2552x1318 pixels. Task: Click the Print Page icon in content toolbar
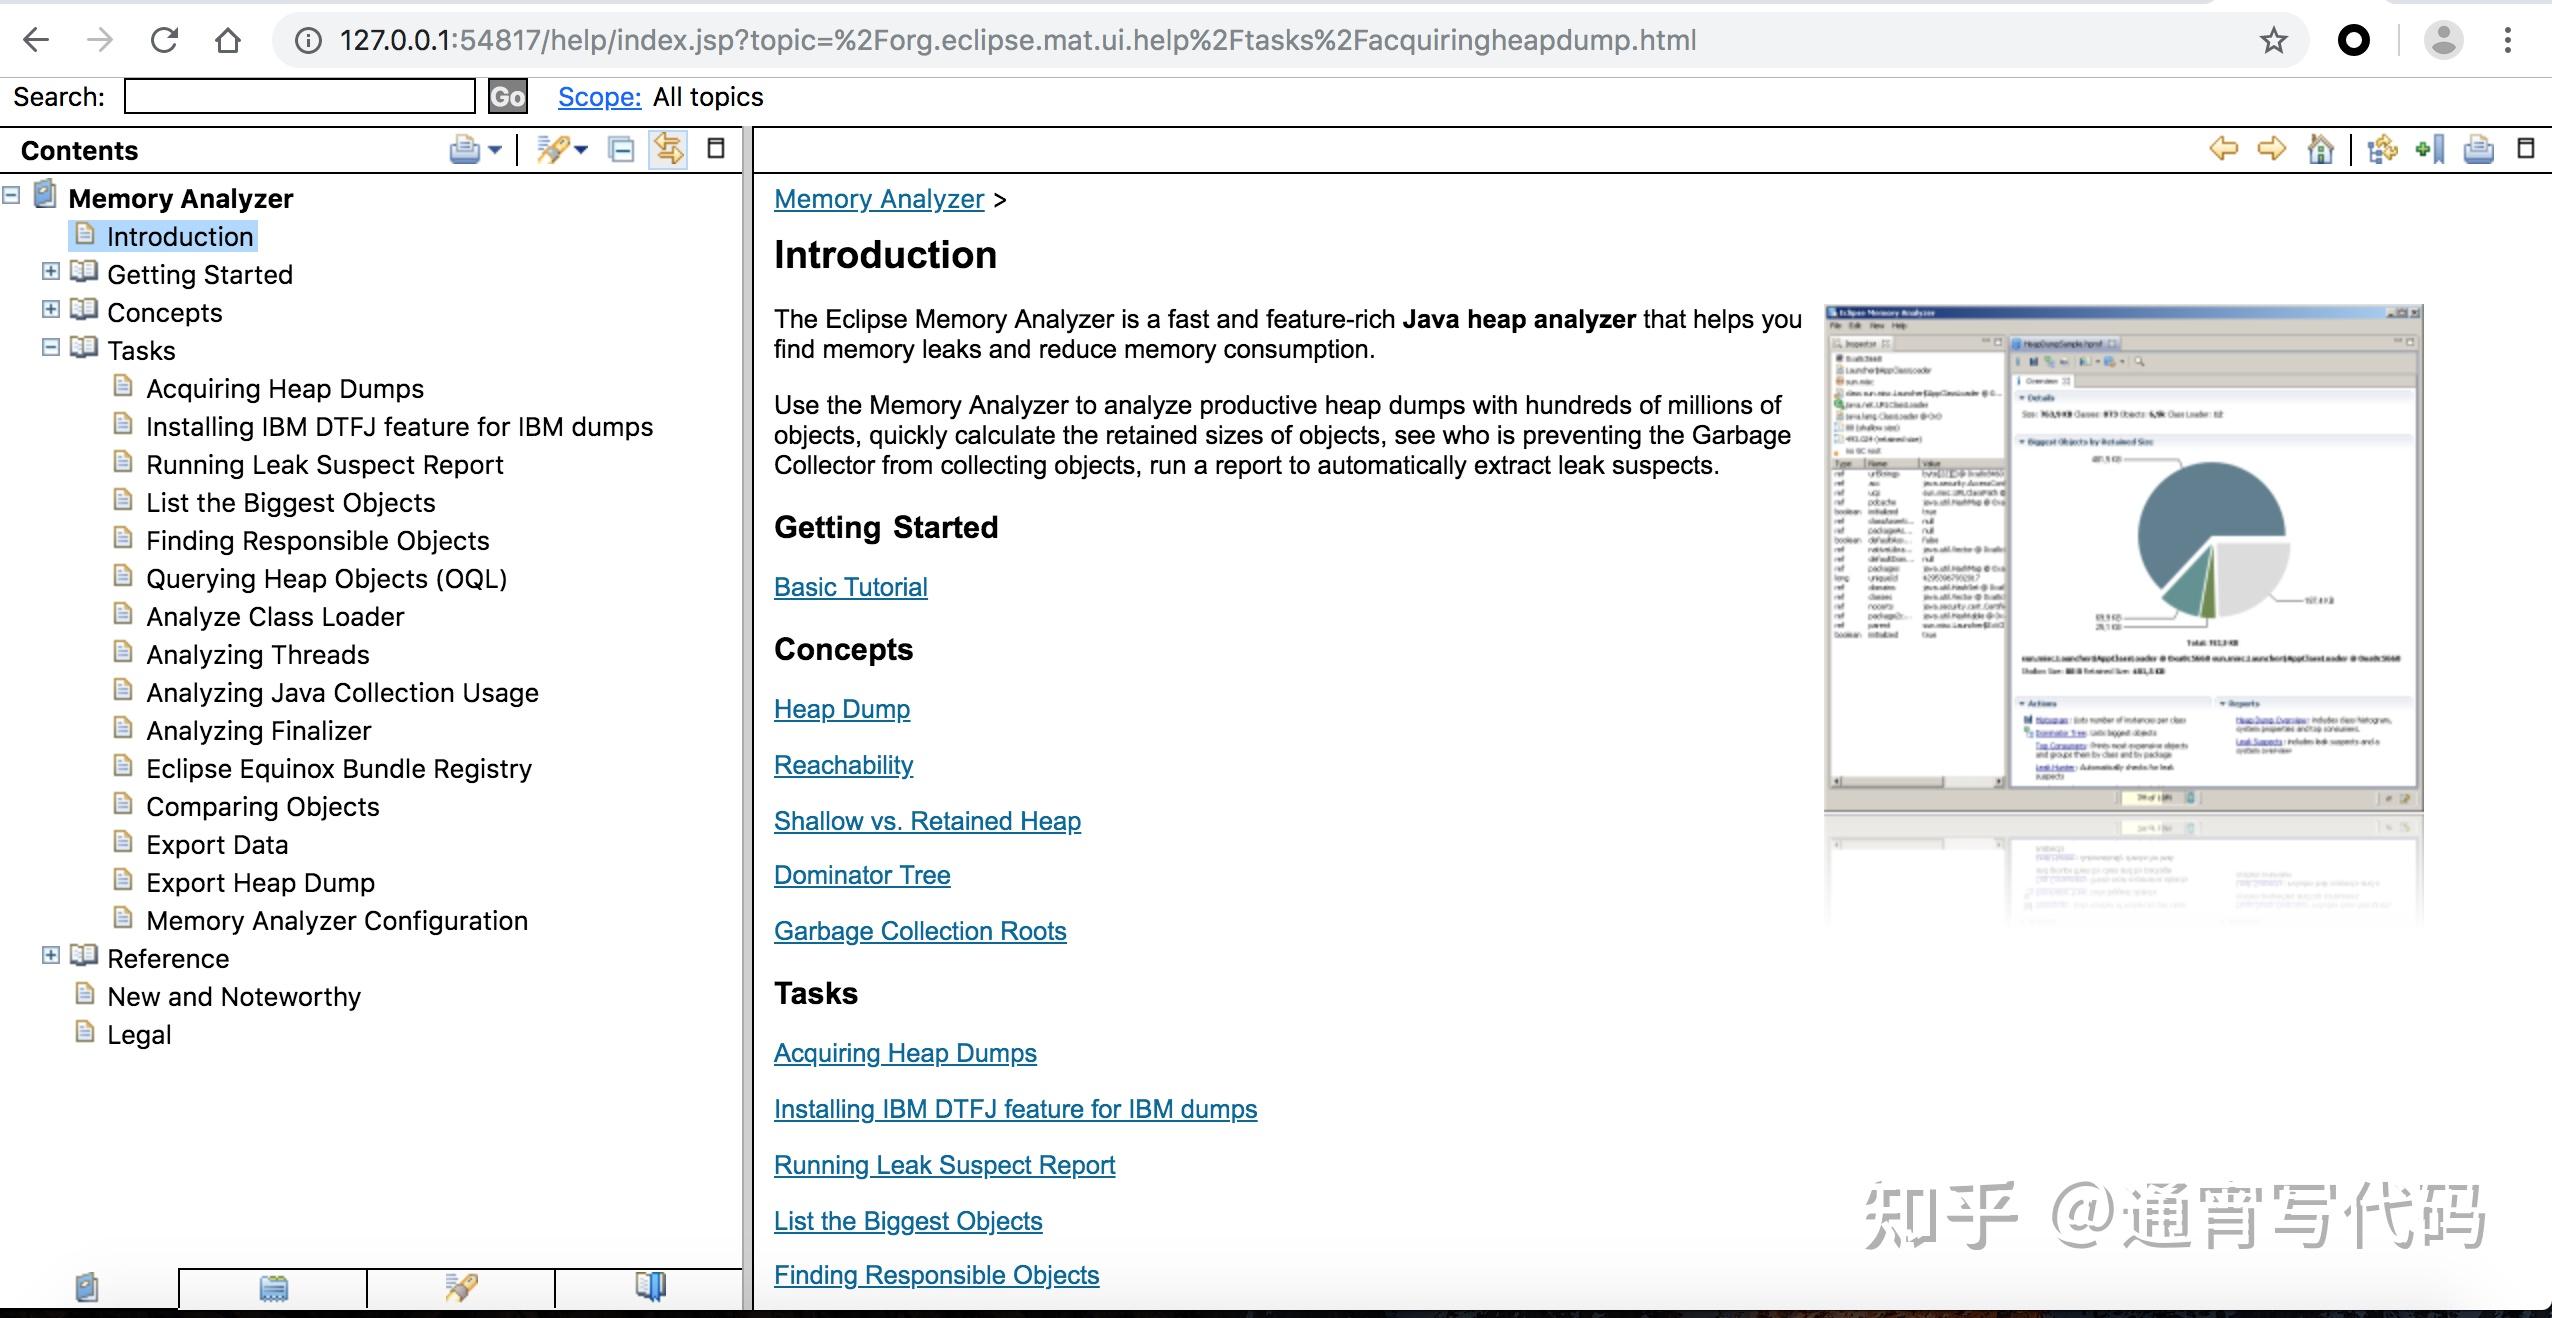click(x=2478, y=149)
